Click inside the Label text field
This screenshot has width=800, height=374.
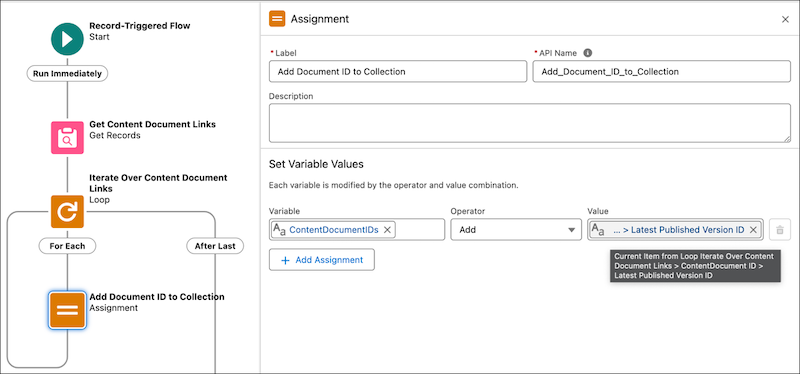398,71
